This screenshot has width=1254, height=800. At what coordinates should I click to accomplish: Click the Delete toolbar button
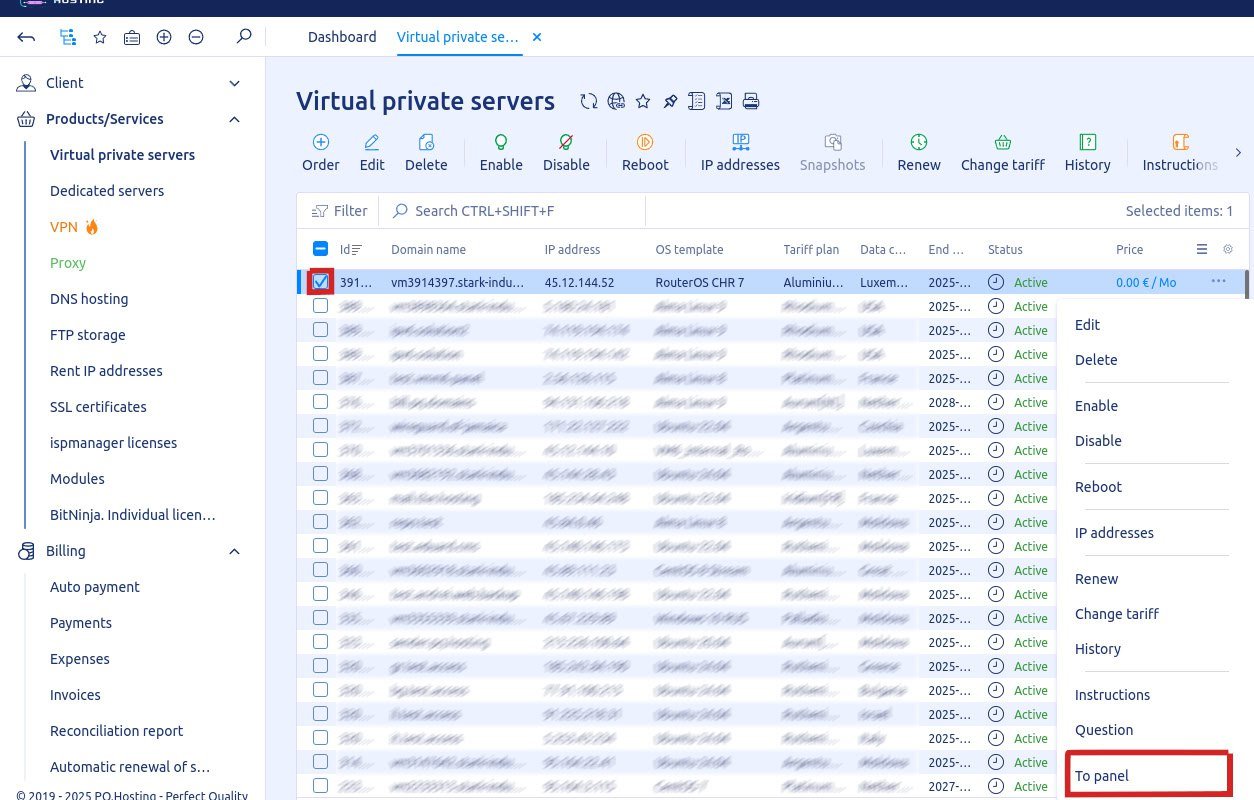click(x=426, y=153)
